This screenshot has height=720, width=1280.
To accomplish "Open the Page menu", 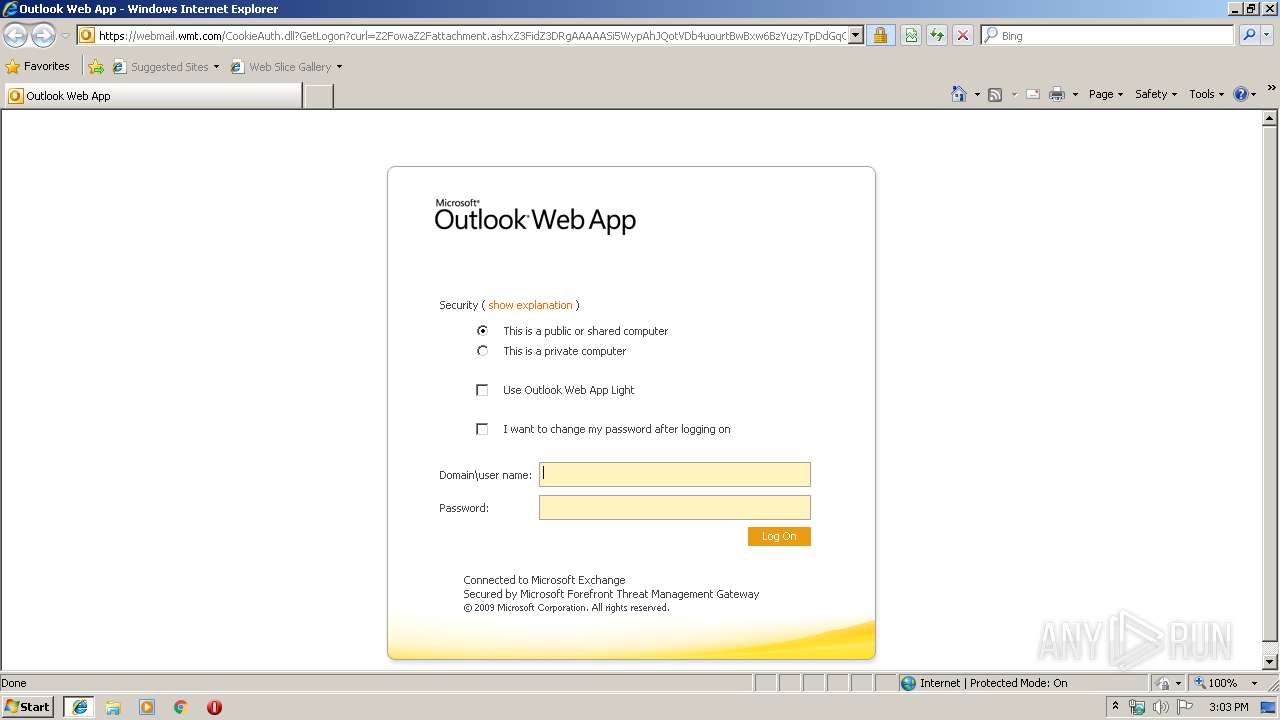I will (1106, 94).
